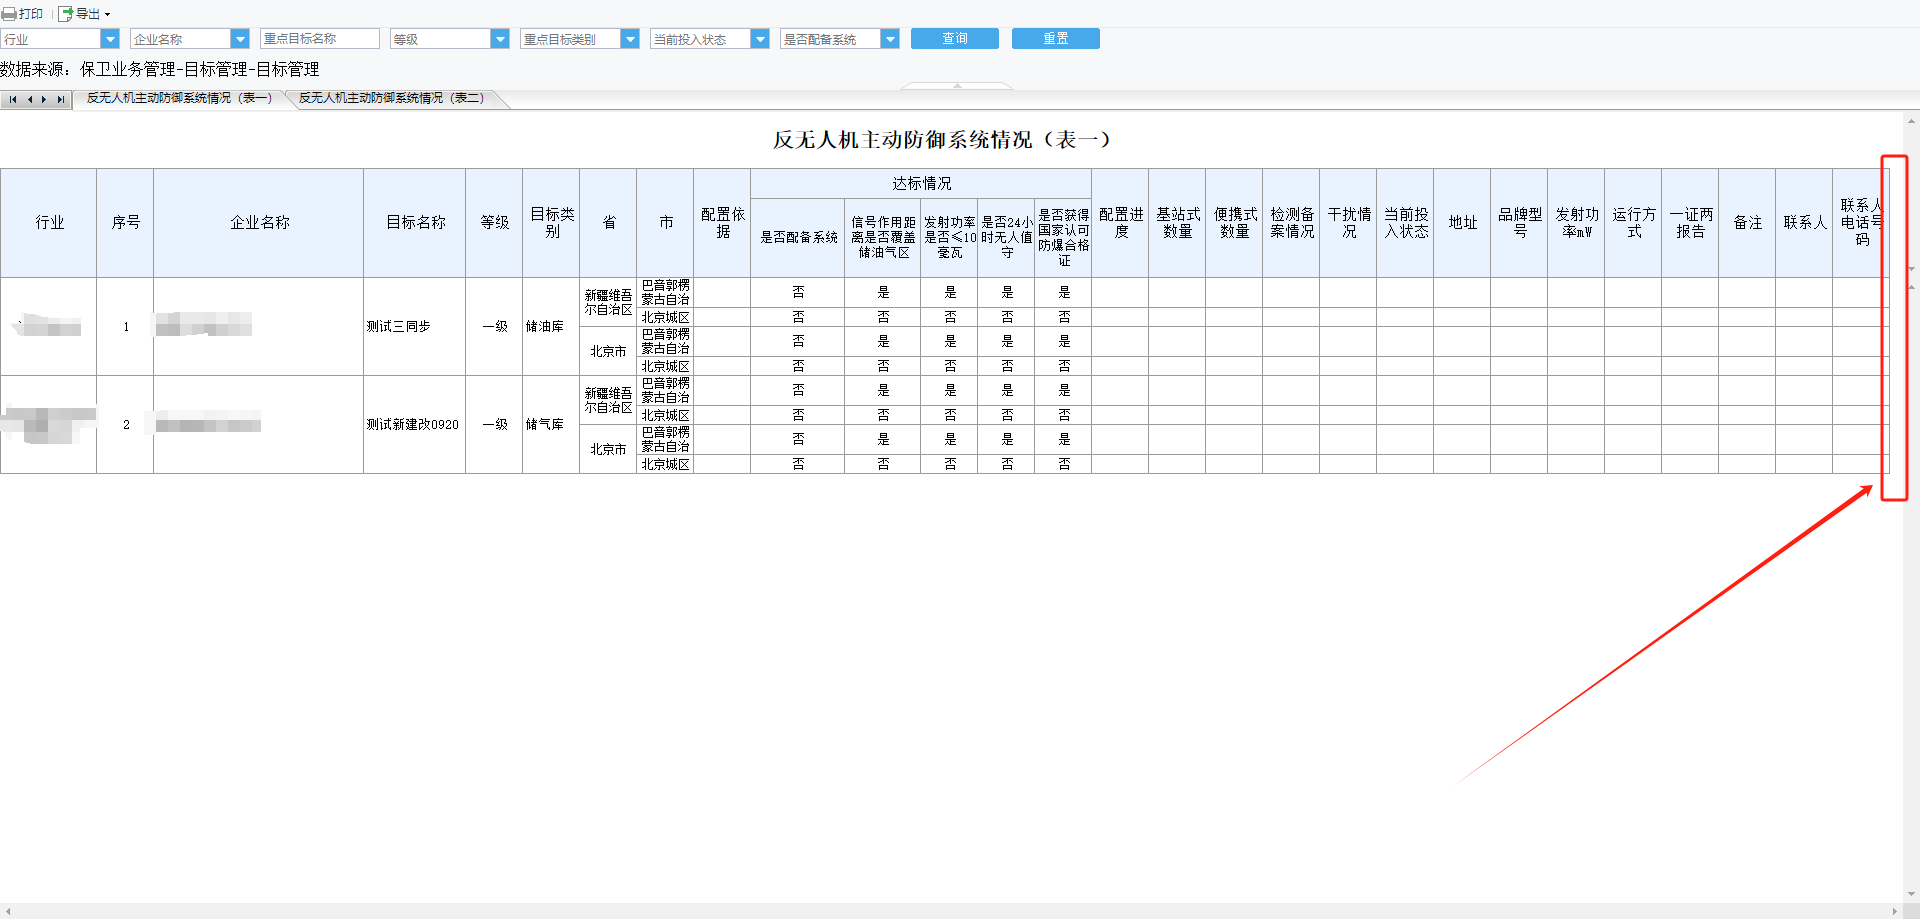
Task: Select the 达标情况 merged header cell
Action: 921,184
